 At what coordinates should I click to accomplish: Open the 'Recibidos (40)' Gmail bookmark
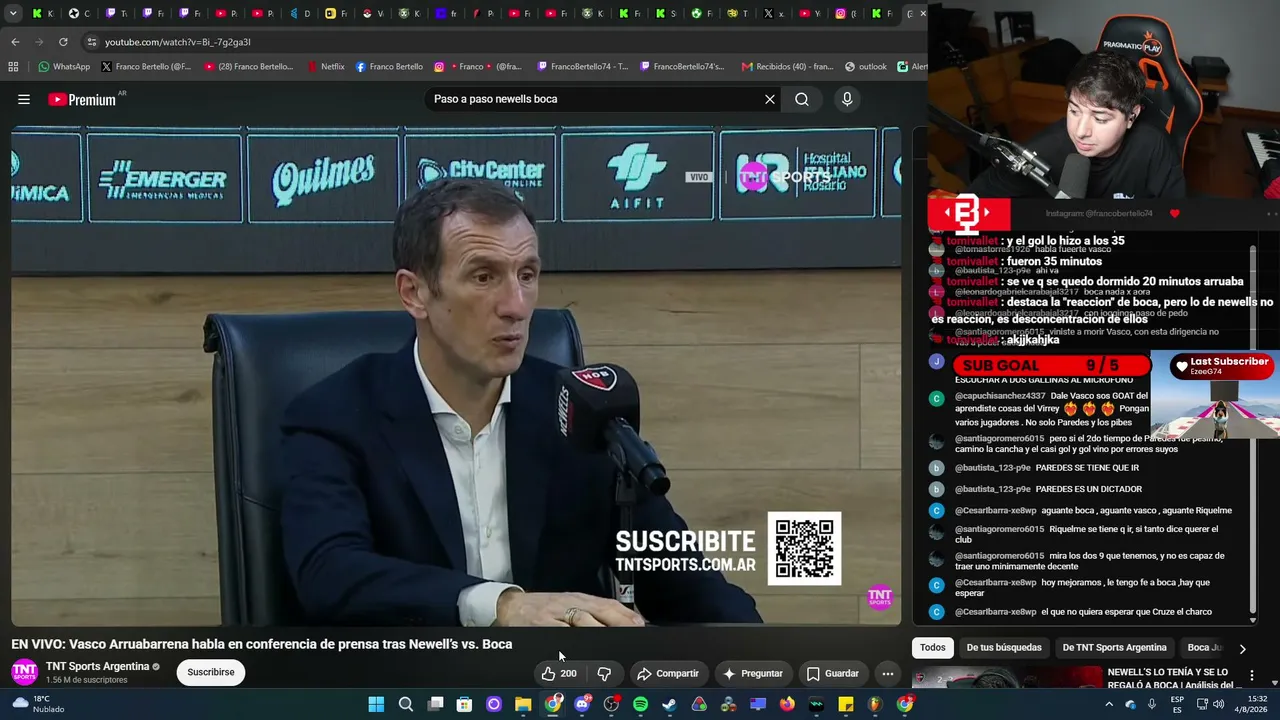(787, 67)
